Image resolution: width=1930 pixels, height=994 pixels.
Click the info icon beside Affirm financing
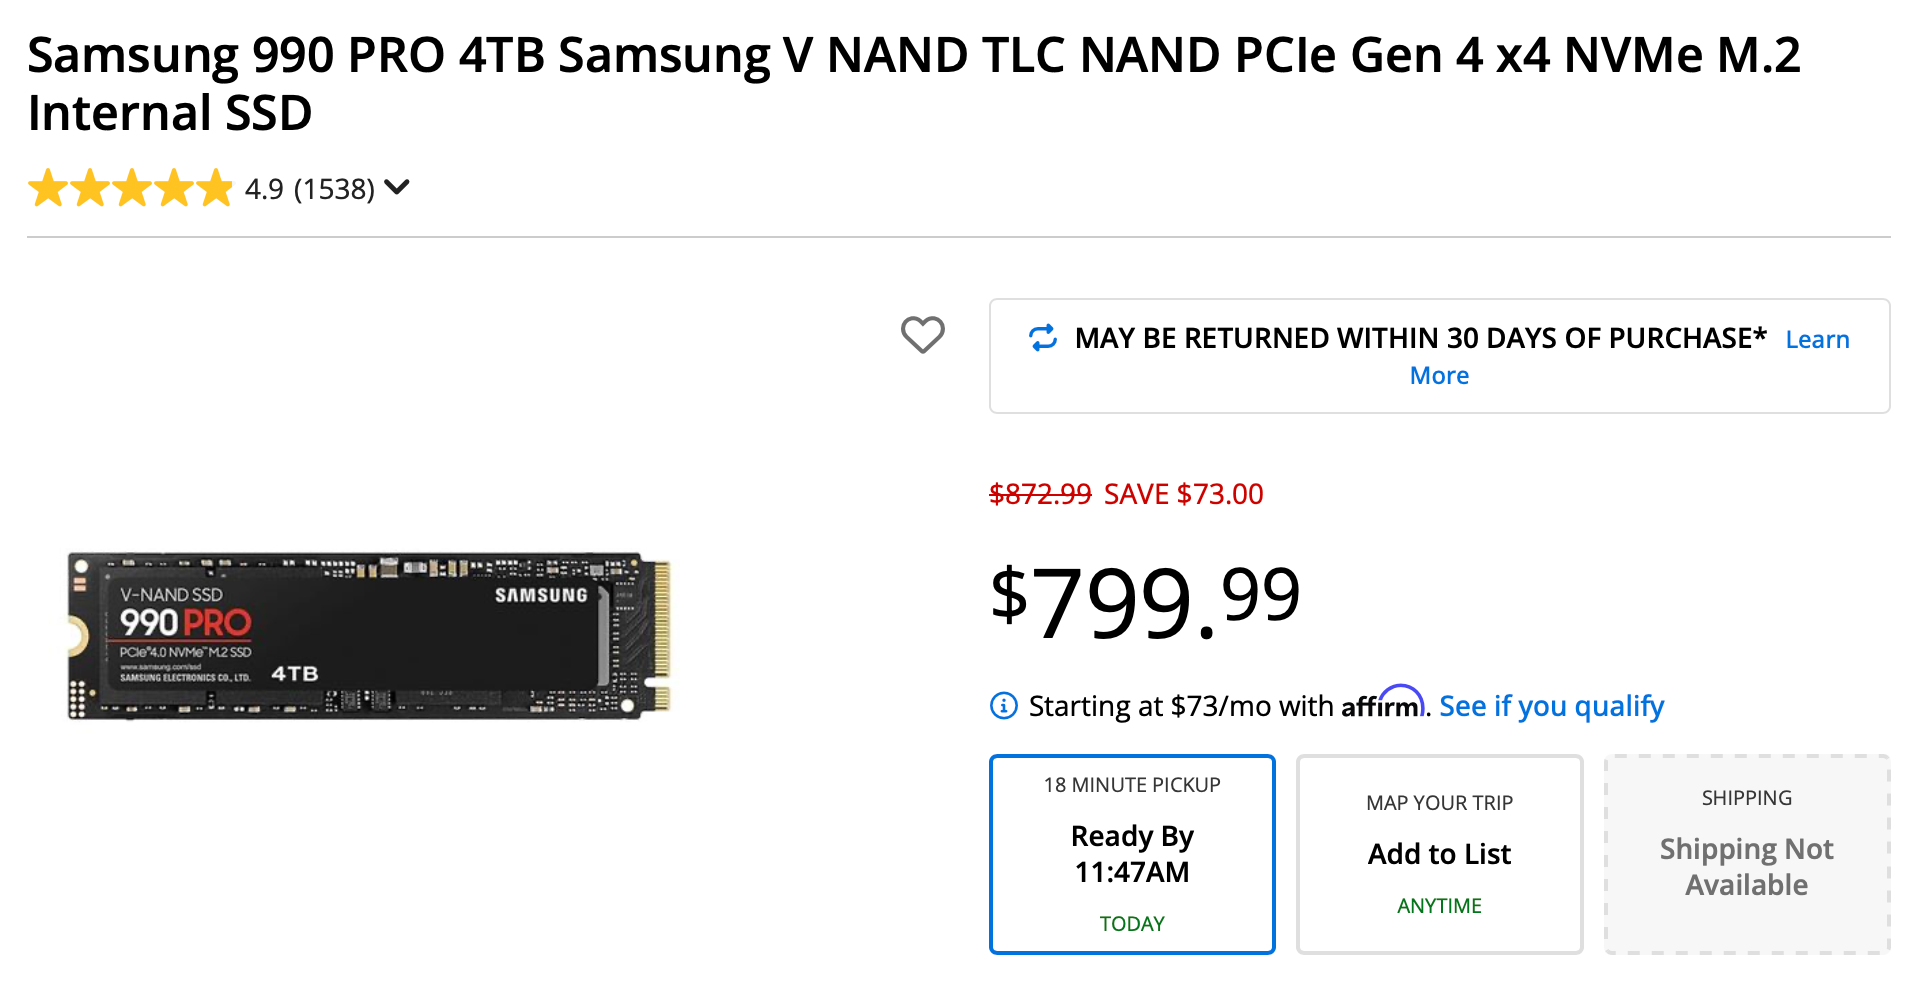point(1003,706)
